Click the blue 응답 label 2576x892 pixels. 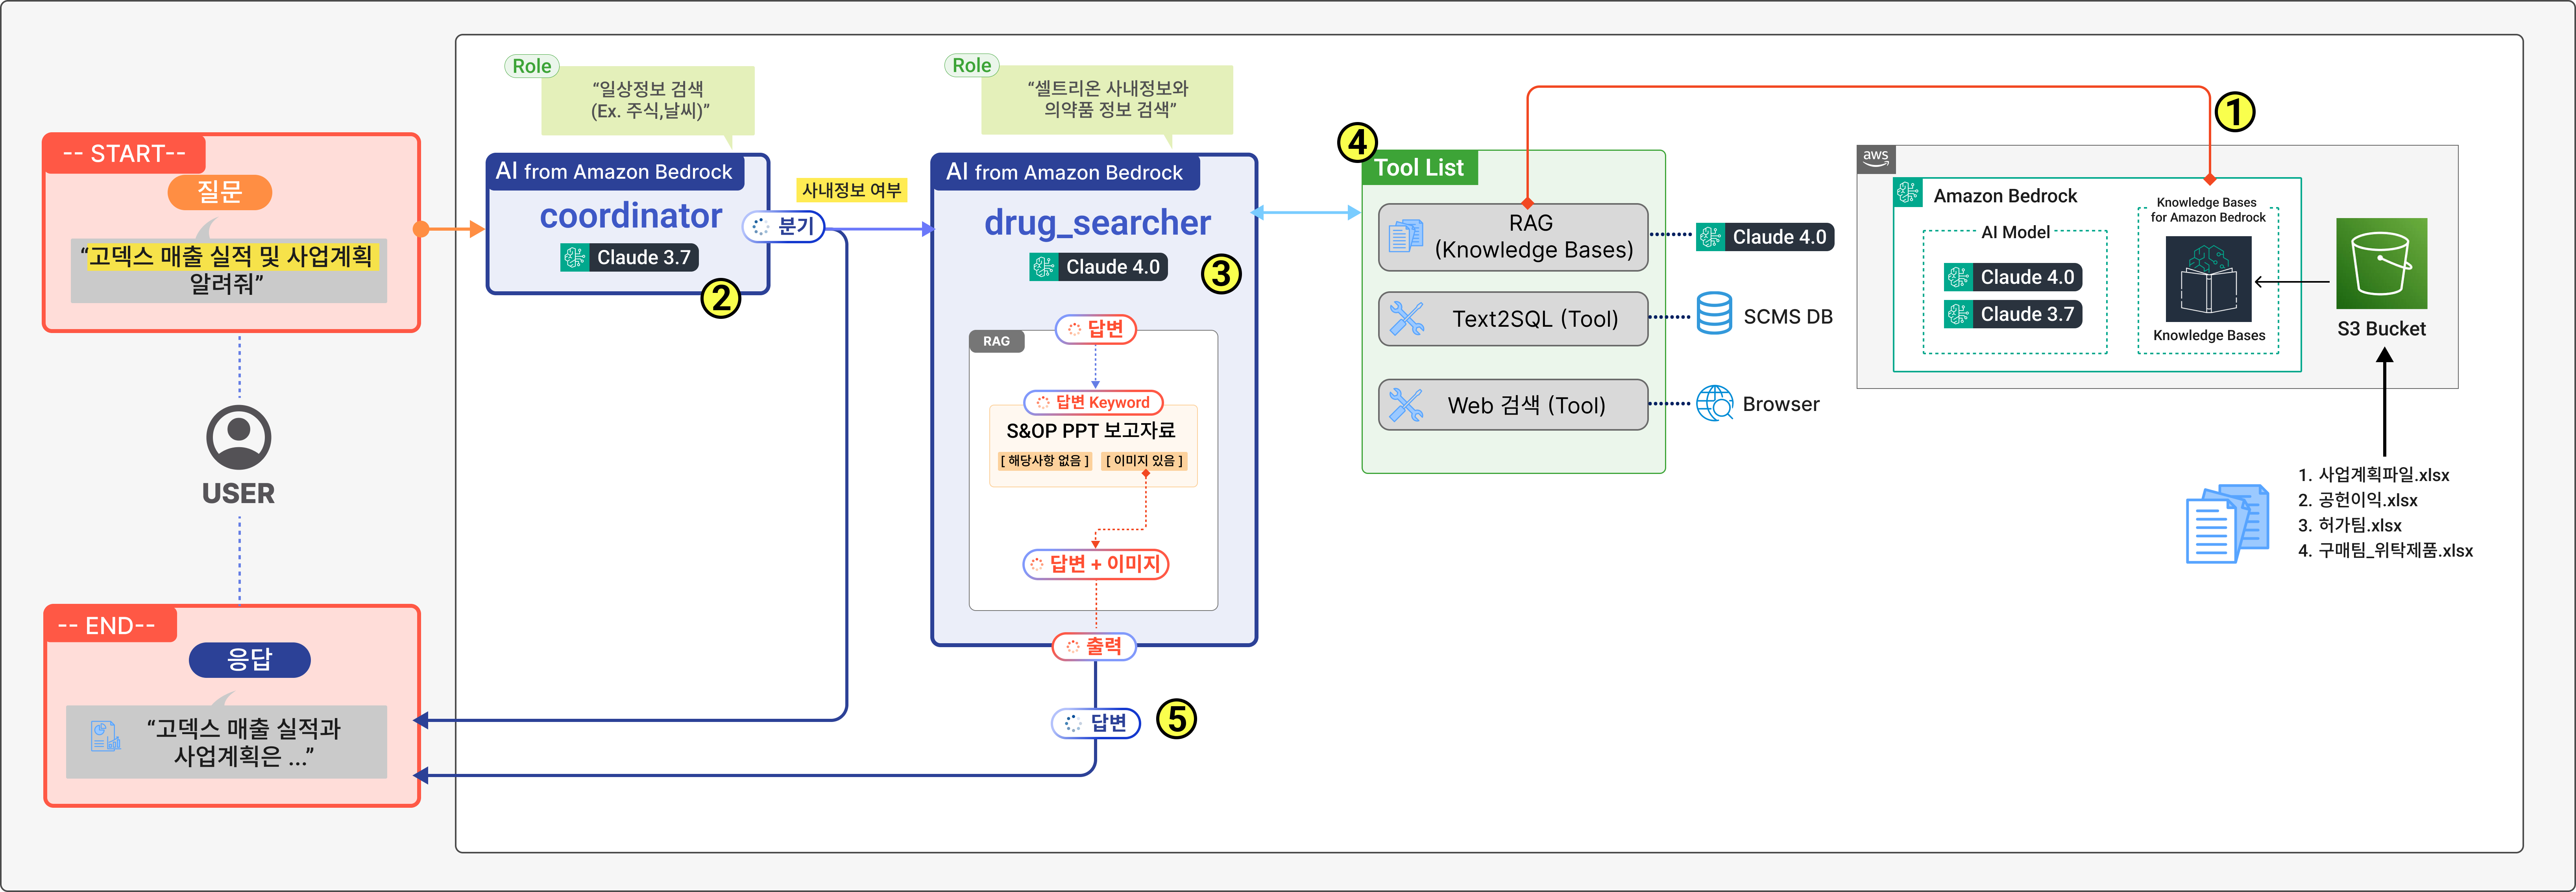click(249, 659)
